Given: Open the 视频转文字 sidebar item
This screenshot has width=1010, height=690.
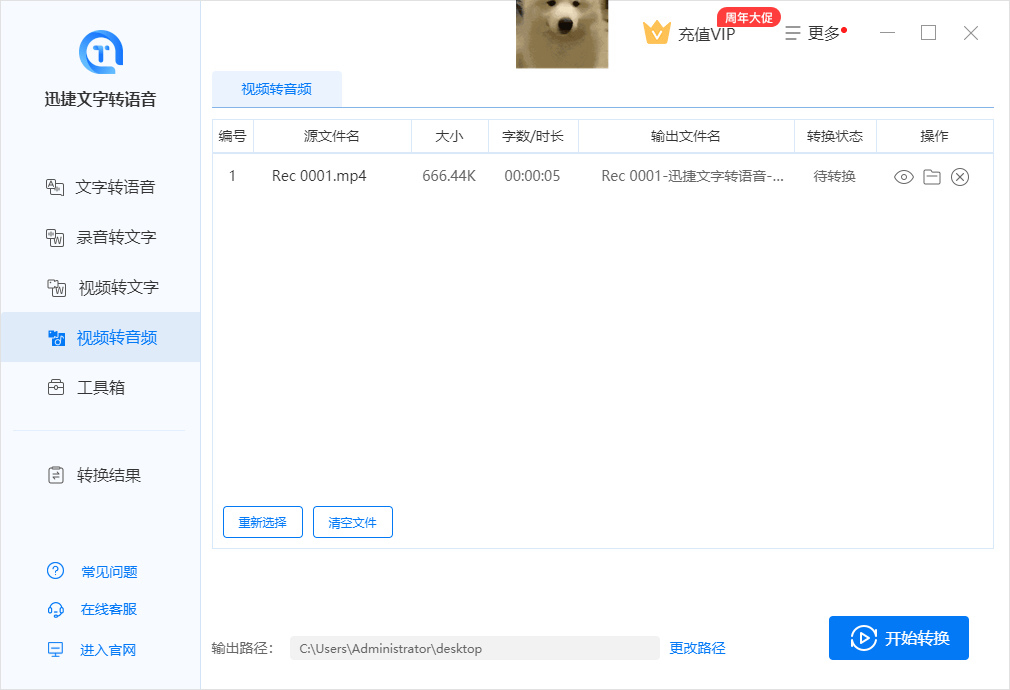Looking at the screenshot, I should pos(100,287).
